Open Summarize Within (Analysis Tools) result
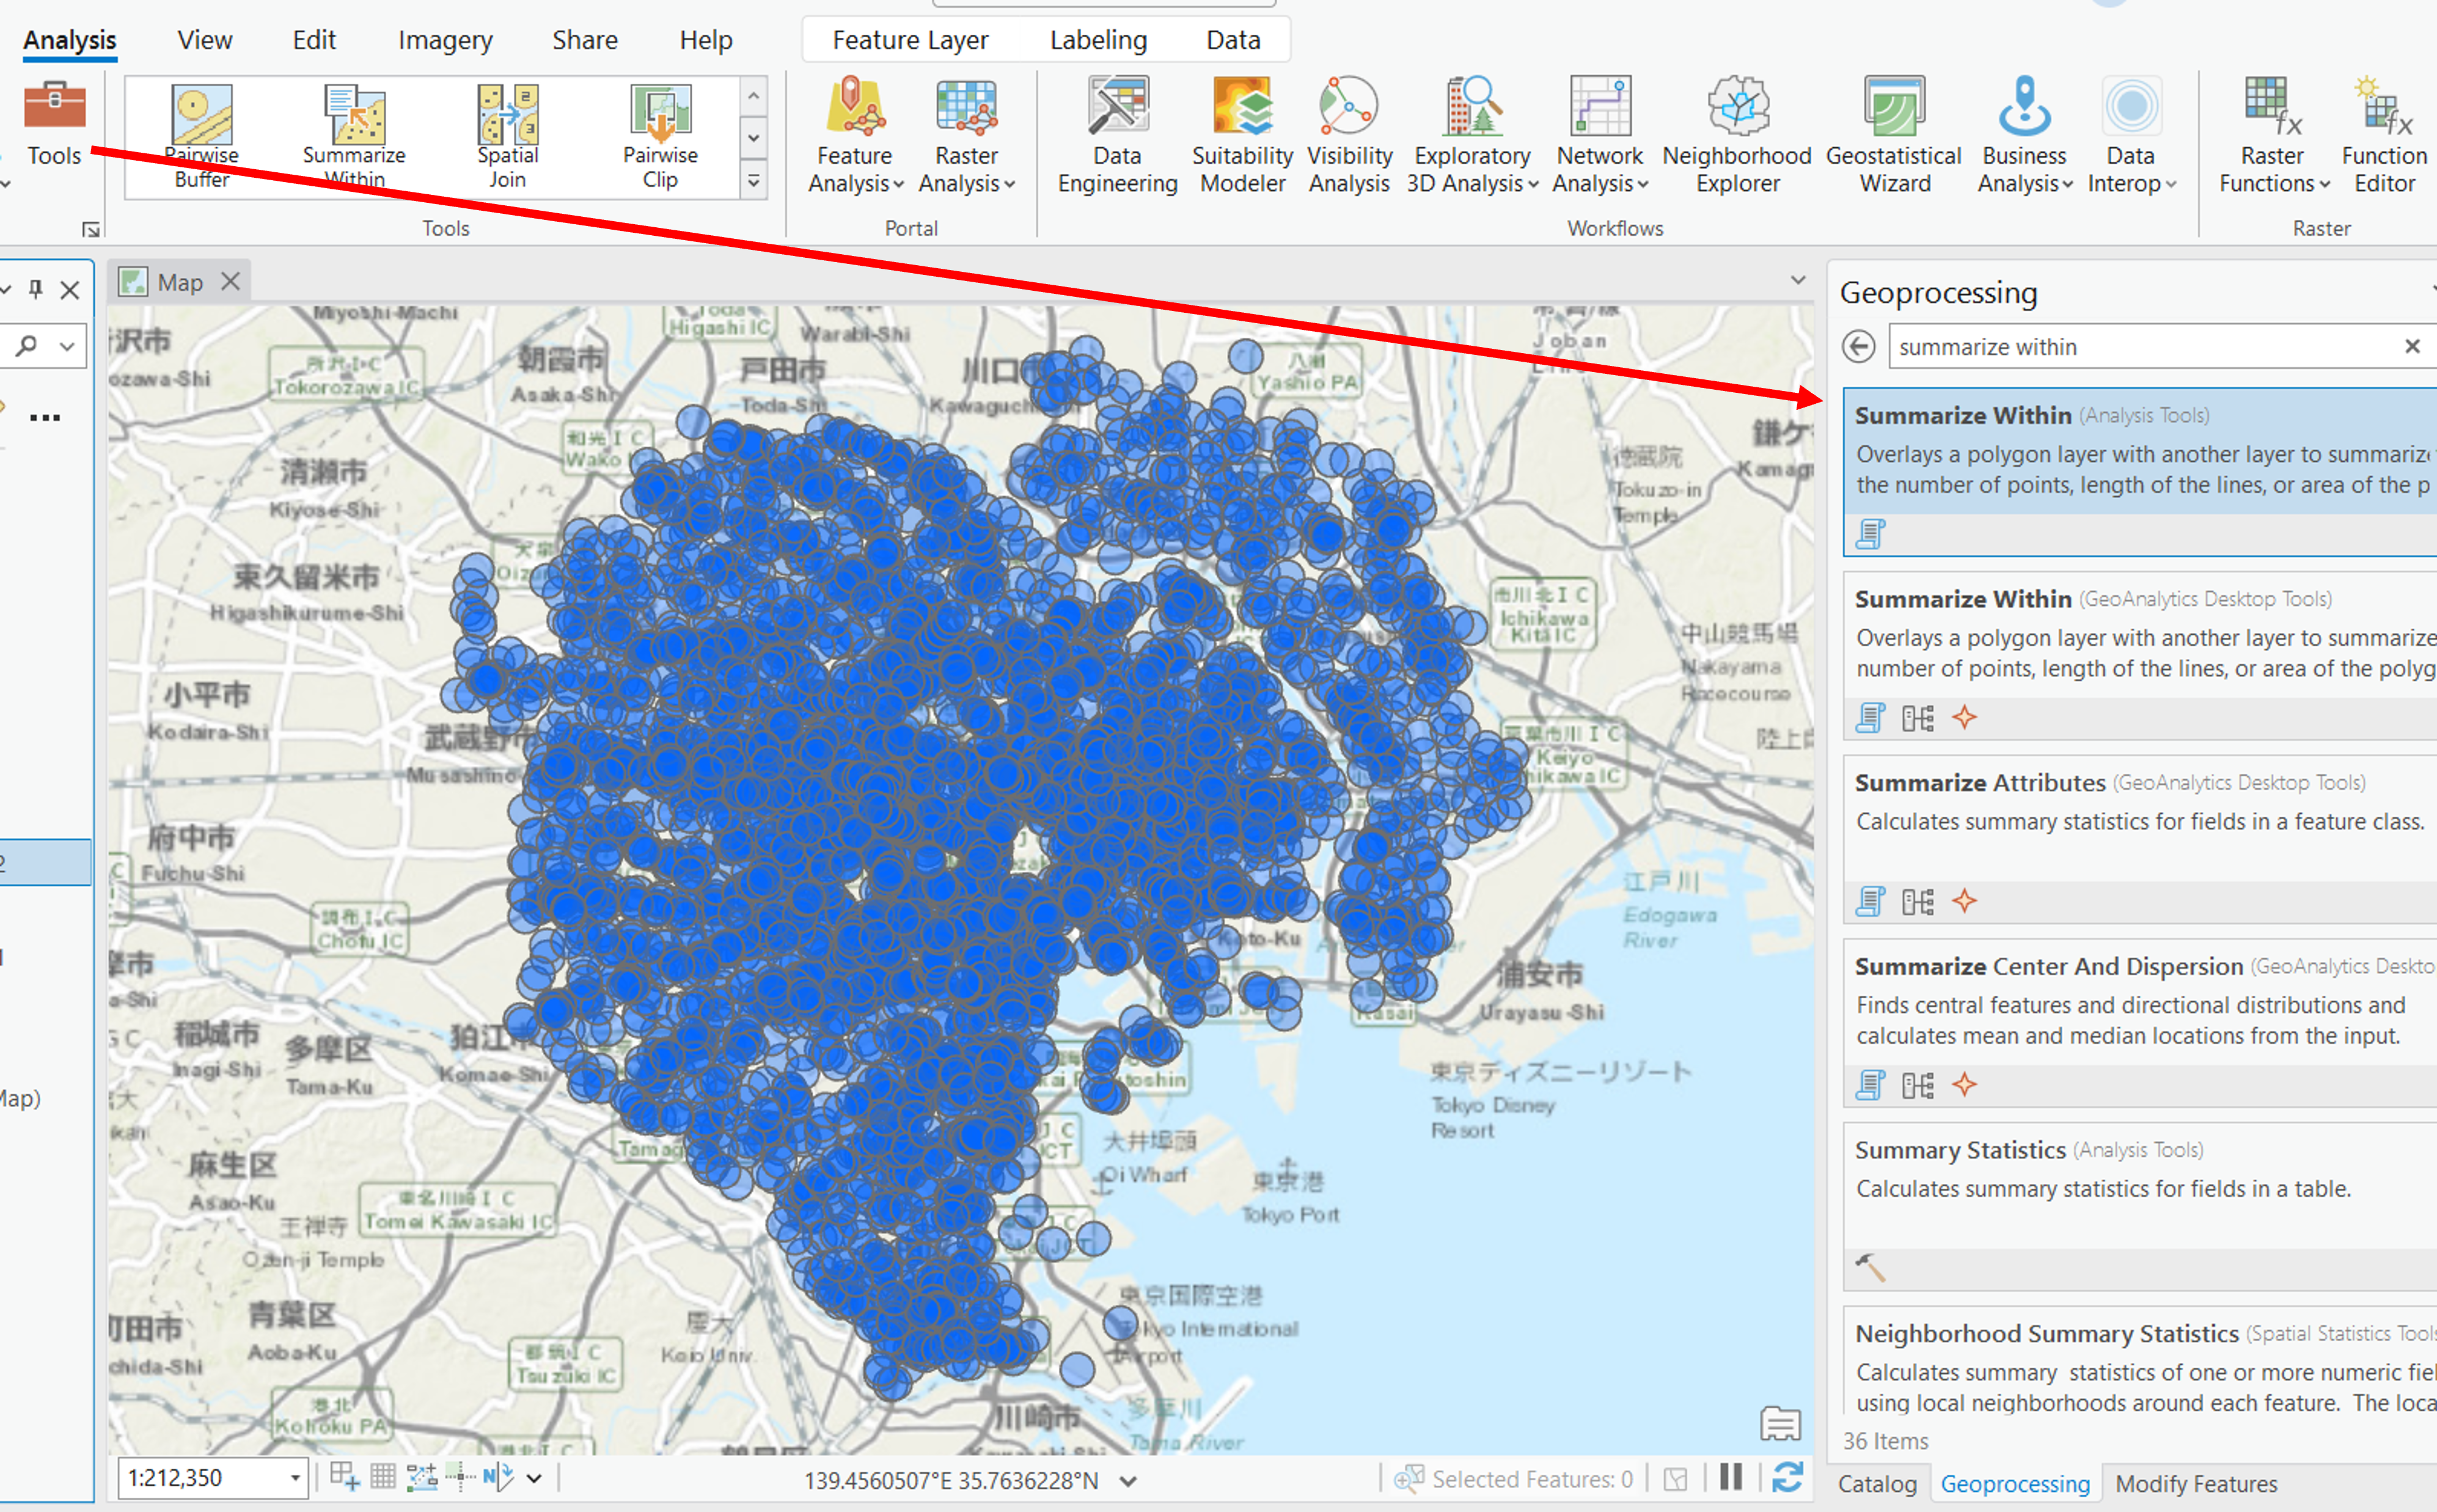This screenshot has height=1512, width=2437. pyautogui.click(x=2140, y=472)
